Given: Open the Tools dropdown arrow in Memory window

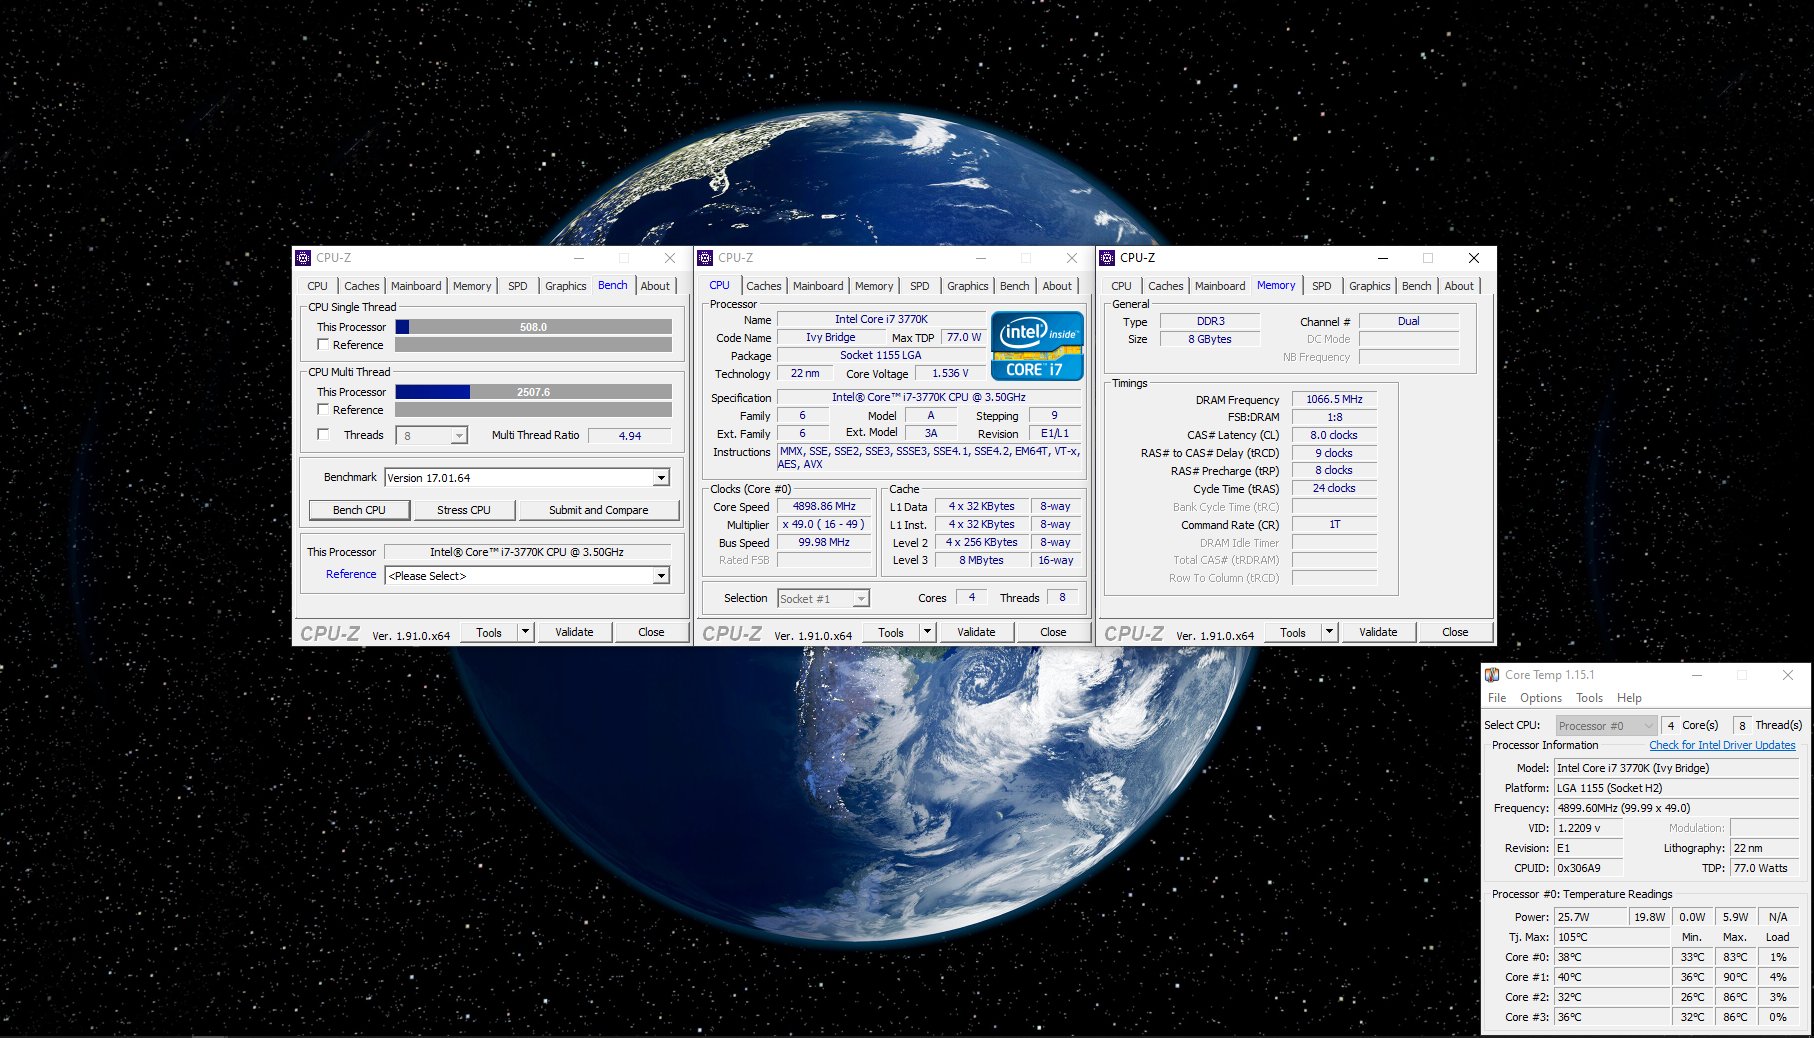Looking at the screenshot, I should [x=1330, y=632].
